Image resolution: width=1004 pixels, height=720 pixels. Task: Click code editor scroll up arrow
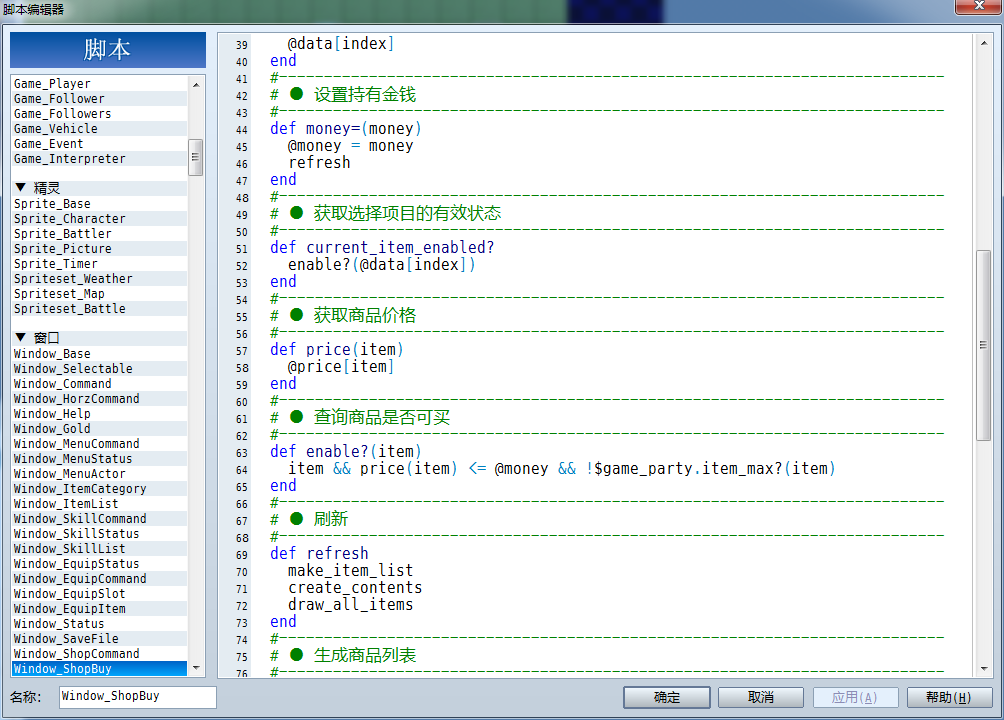(x=984, y=44)
